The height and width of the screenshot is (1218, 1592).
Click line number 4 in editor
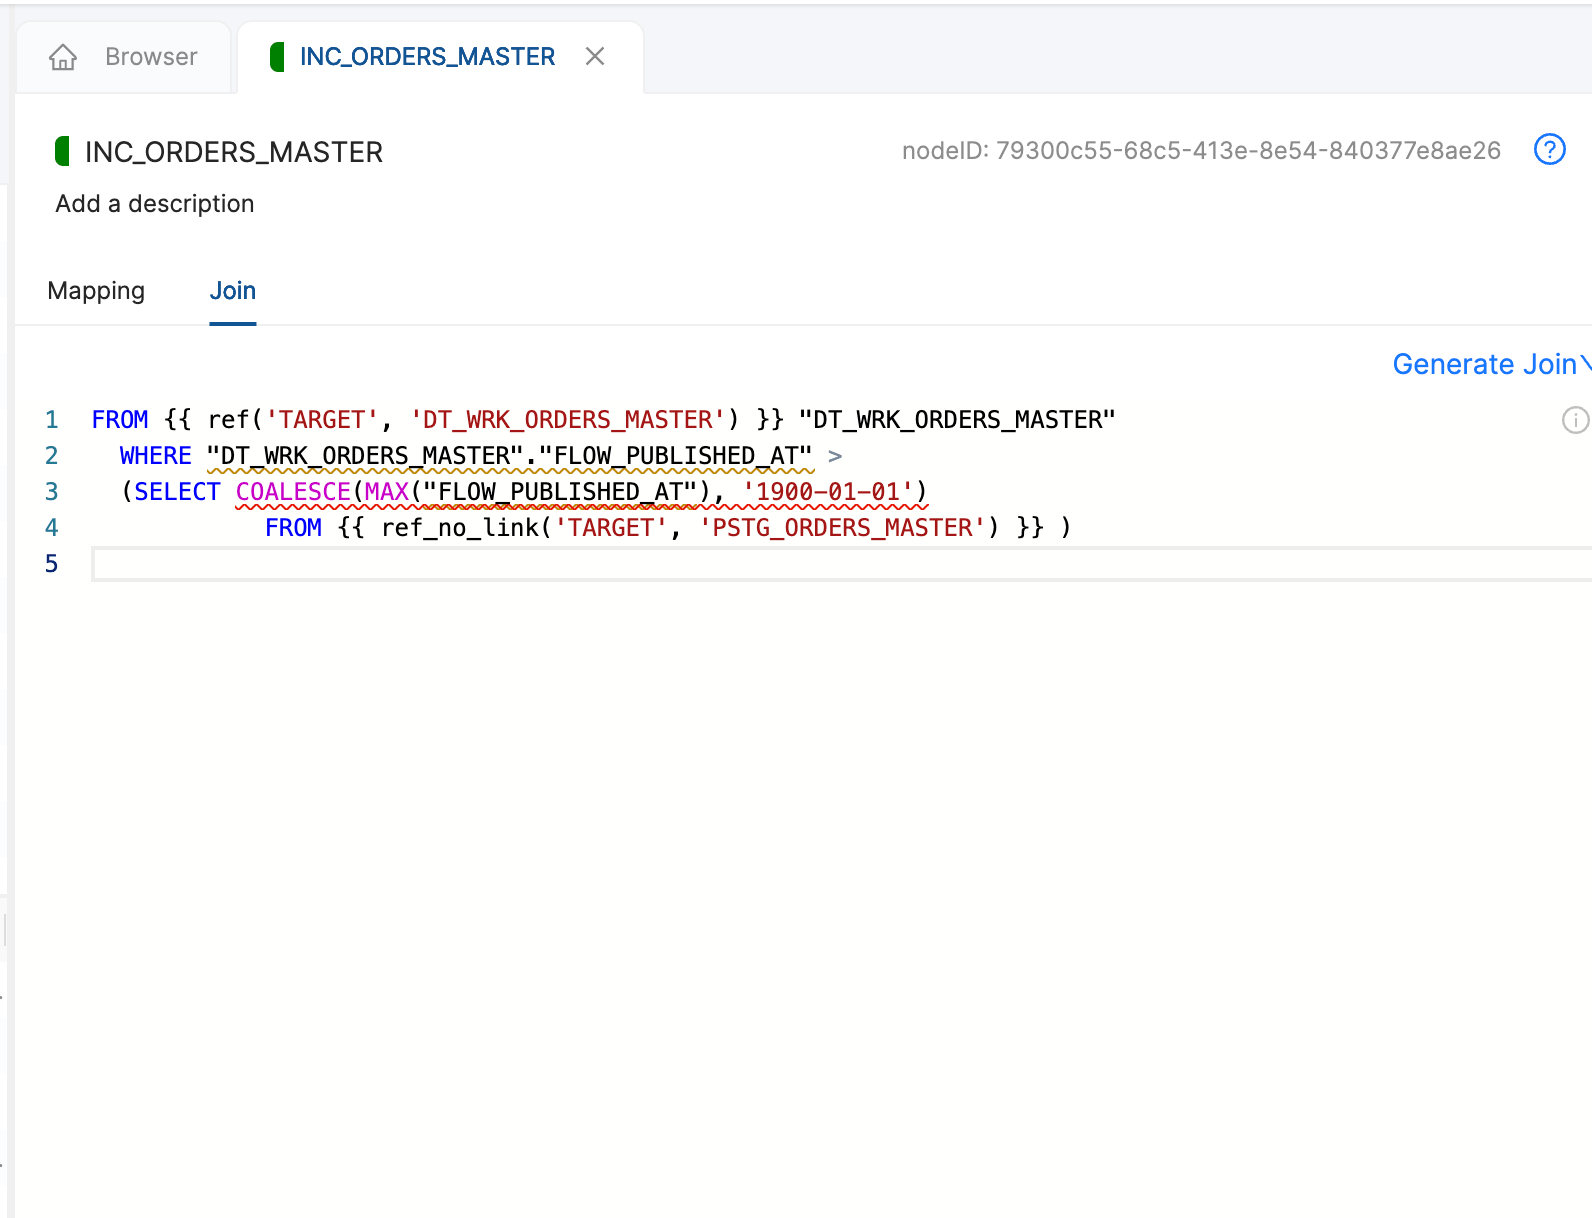tap(52, 528)
